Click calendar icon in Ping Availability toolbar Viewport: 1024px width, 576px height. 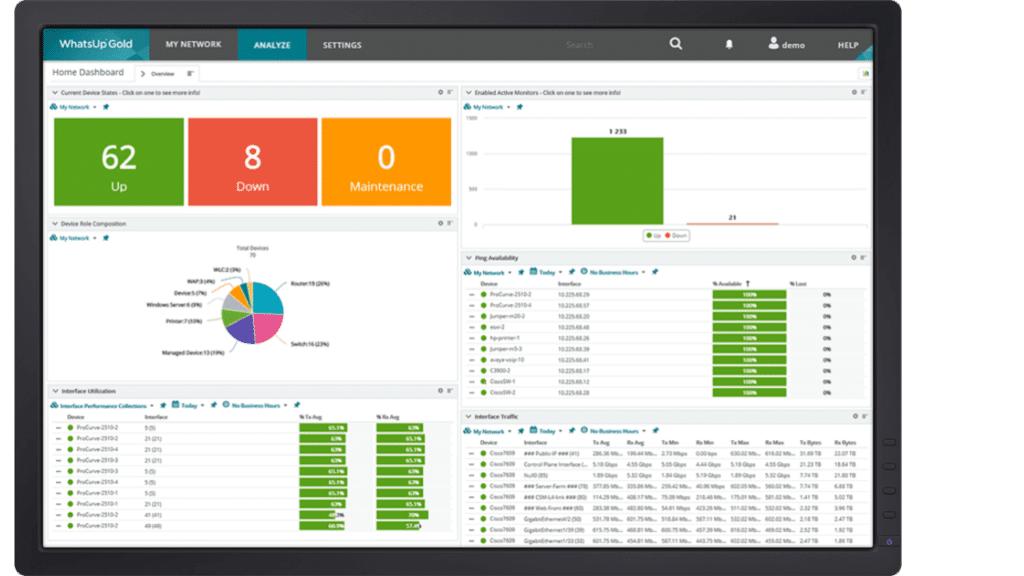(x=534, y=271)
